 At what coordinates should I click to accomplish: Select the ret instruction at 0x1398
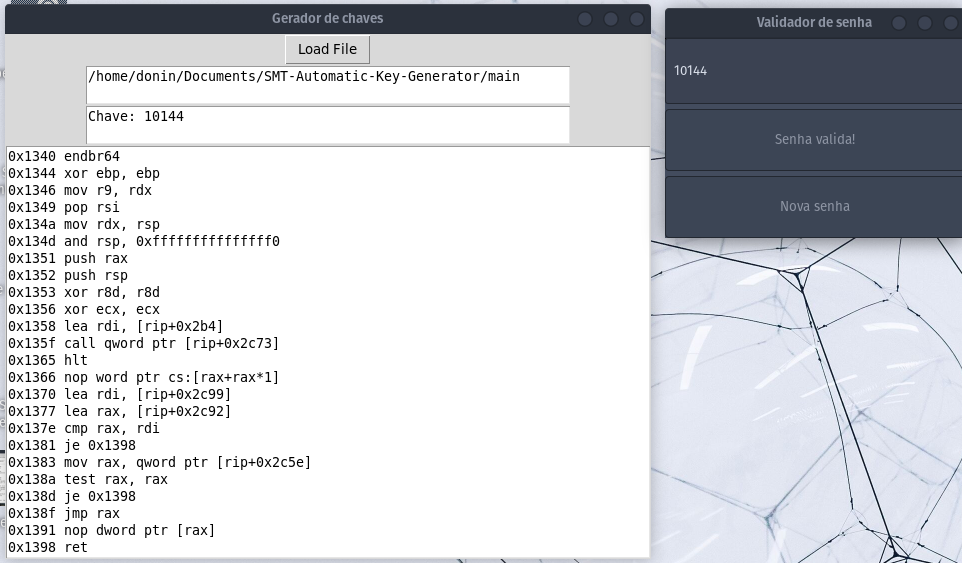(x=47, y=547)
